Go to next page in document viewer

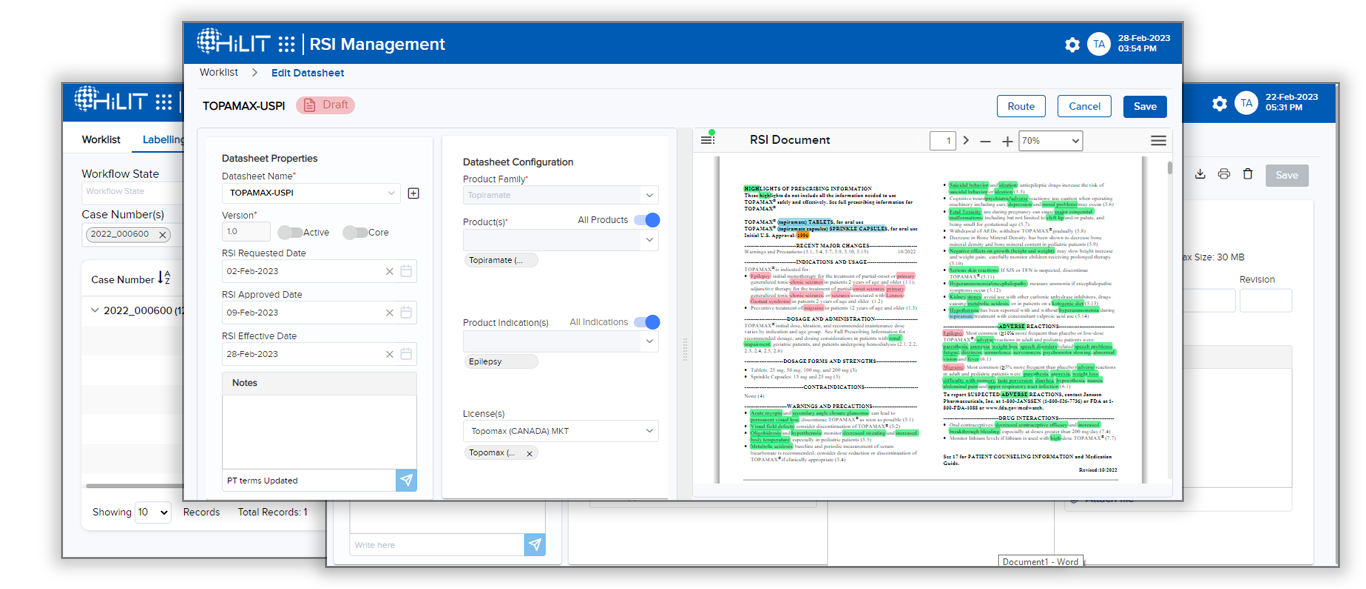click(x=966, y=141)
